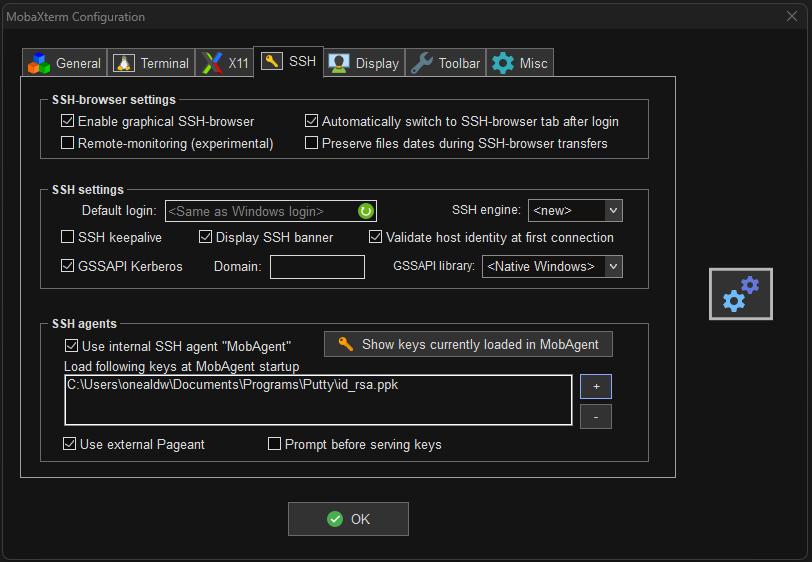Click the plus button to add key
This screenshot has width=812, height=562.
click(595, 386)
